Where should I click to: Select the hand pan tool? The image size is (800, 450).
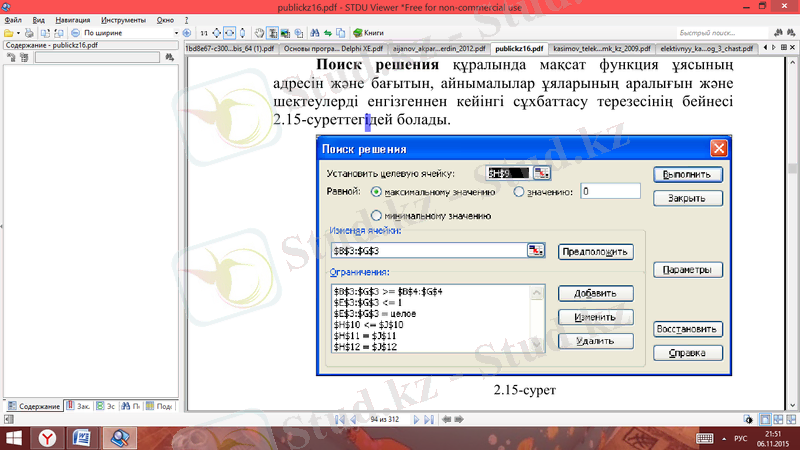pyautogui.click(x=257, y=33)
